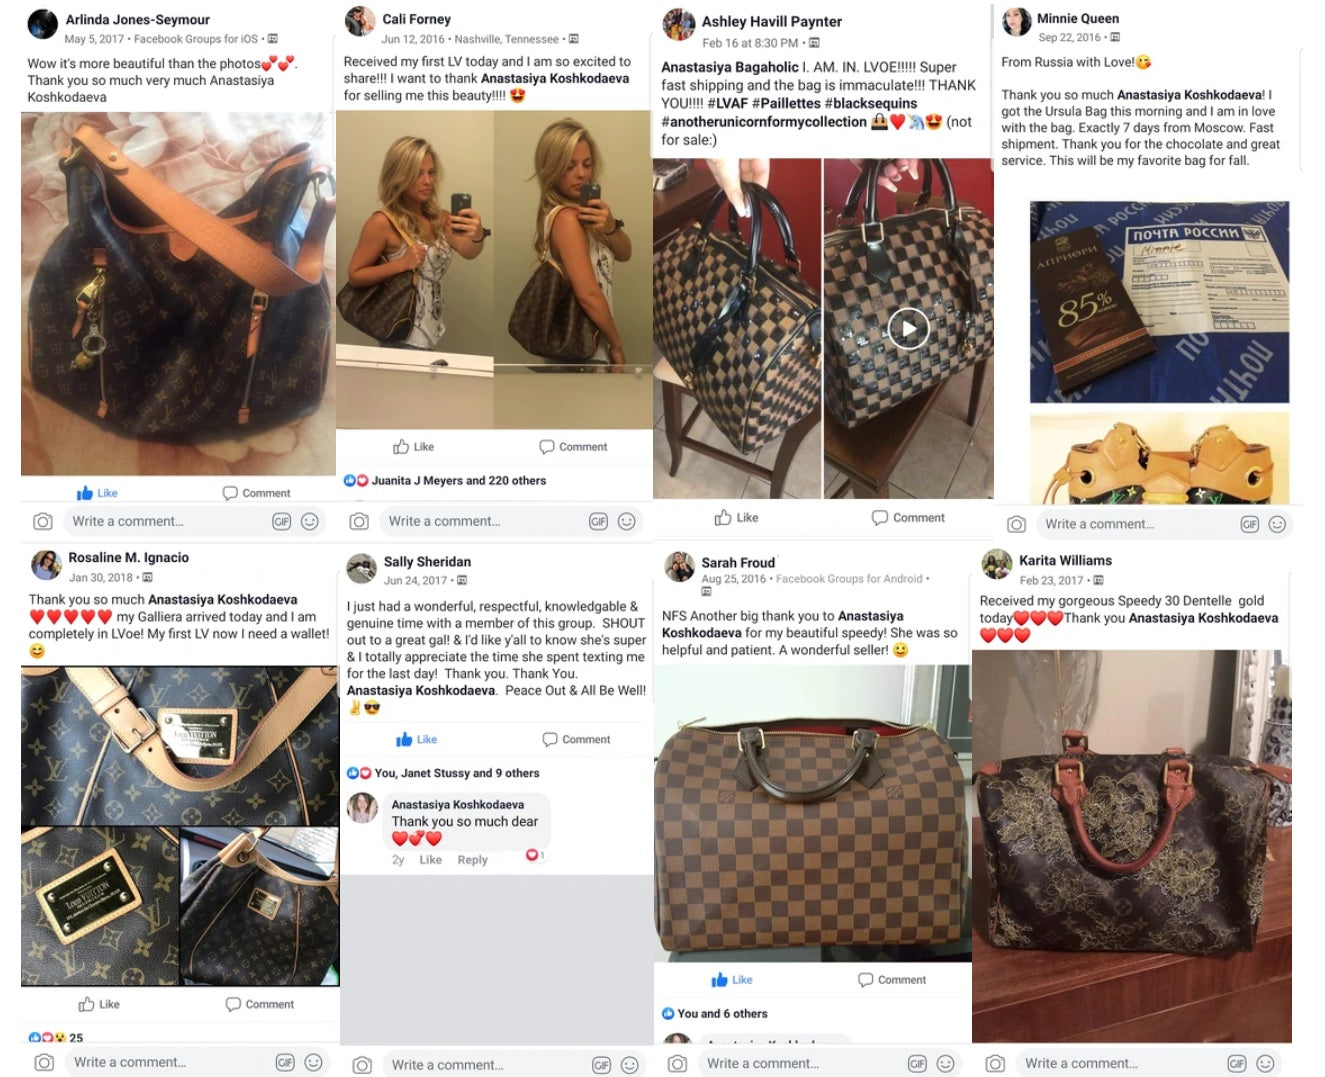Image resolution: width=1325 pixels, height=1077 pixels.
Task: Toggle blue Like on Sarah Froud's post
Action: pos(732,980)
